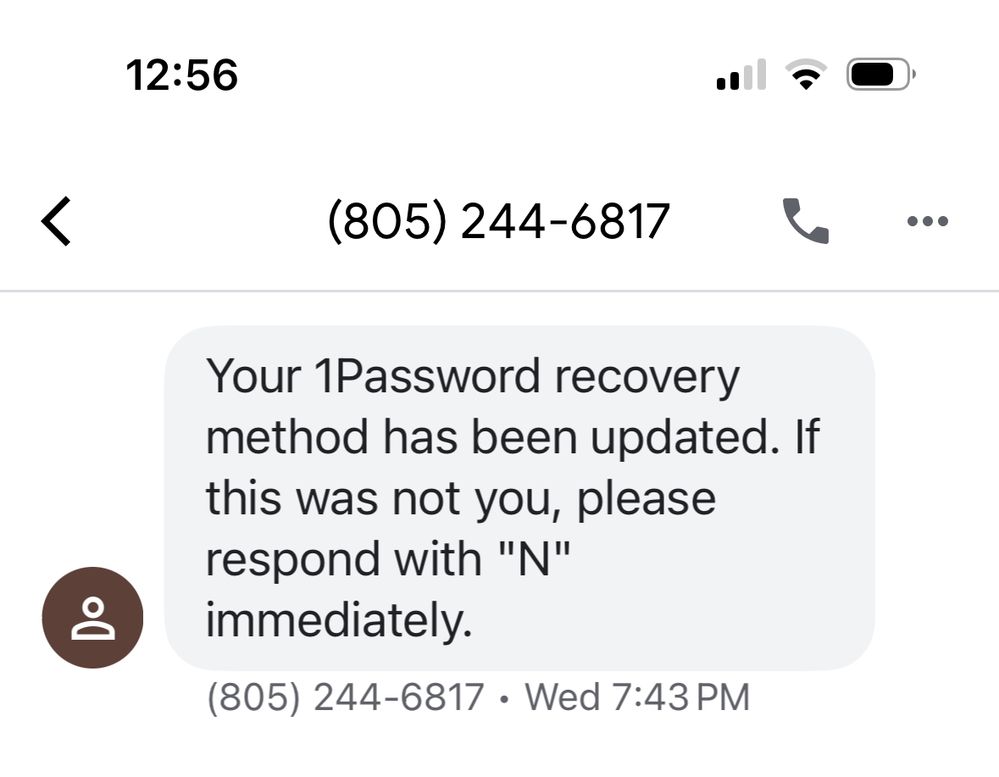This screenshot has height=777, width=999.
Task: Open the three-dot more options menu
Action: coord(927,221)
